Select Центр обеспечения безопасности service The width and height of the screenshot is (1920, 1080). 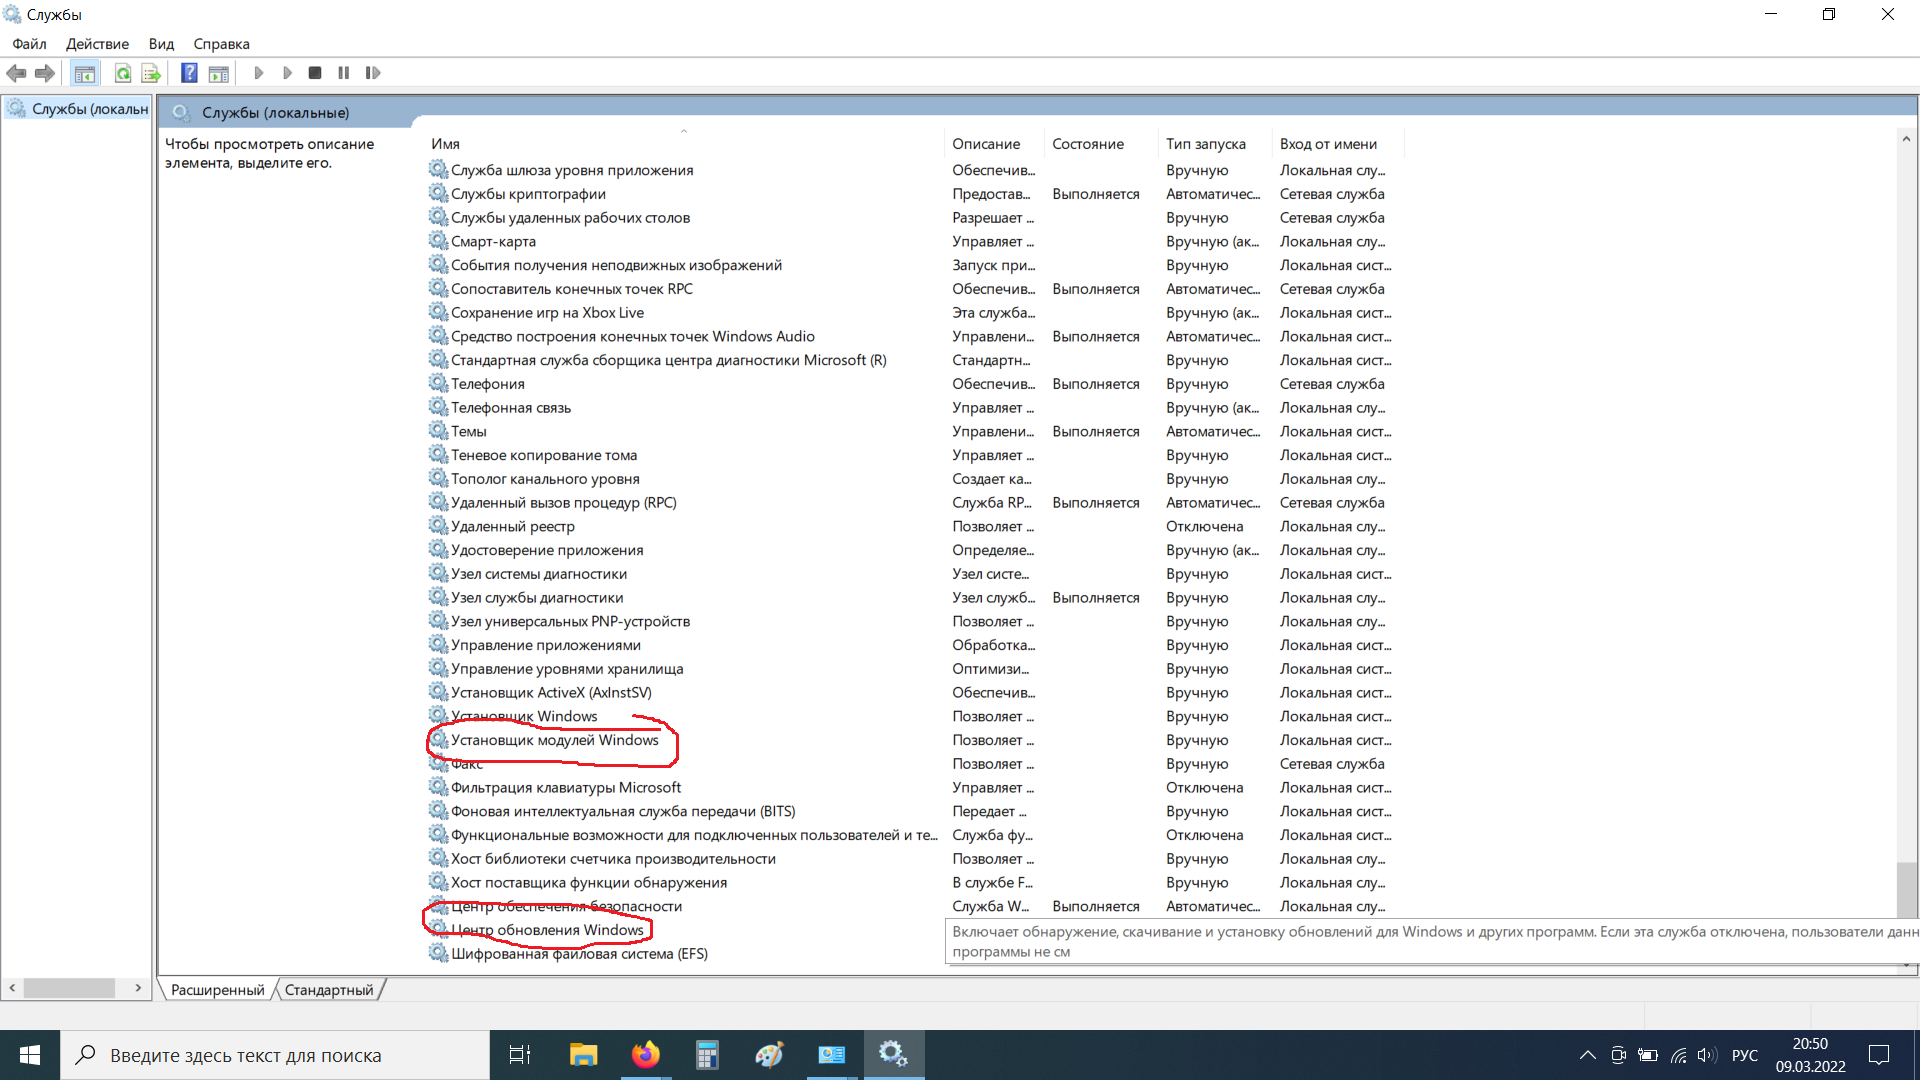point(566,906)
